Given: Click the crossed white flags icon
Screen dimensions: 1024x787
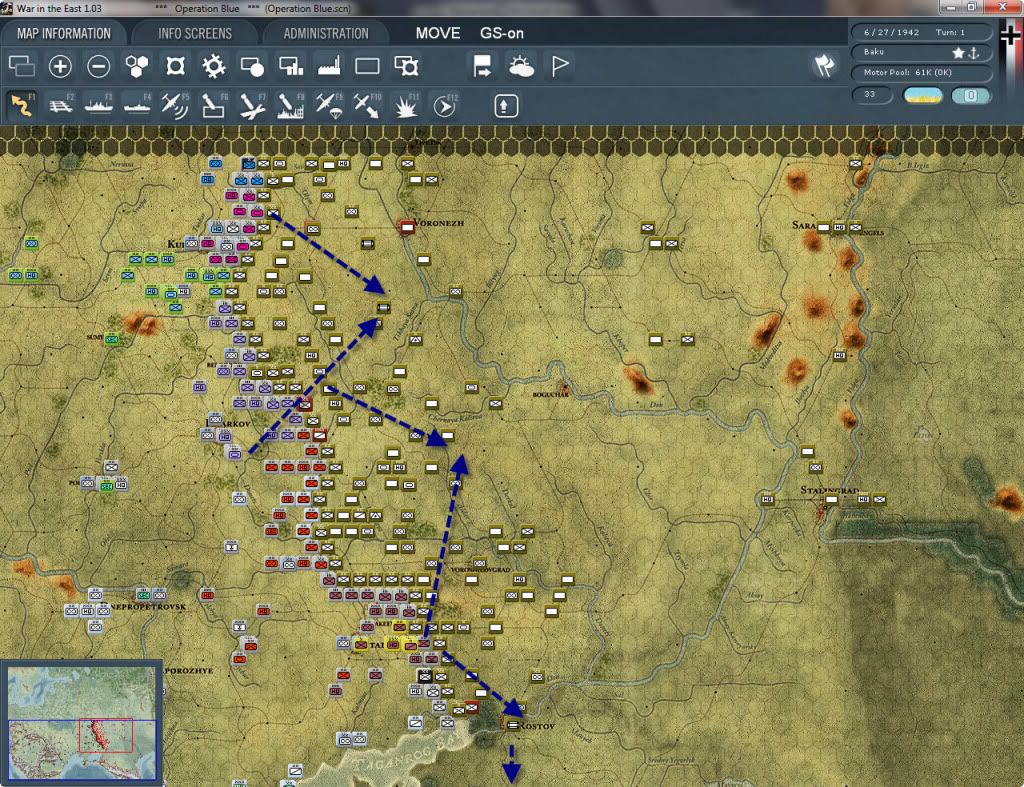Looking at the screenshot, I should pos(824,65).
